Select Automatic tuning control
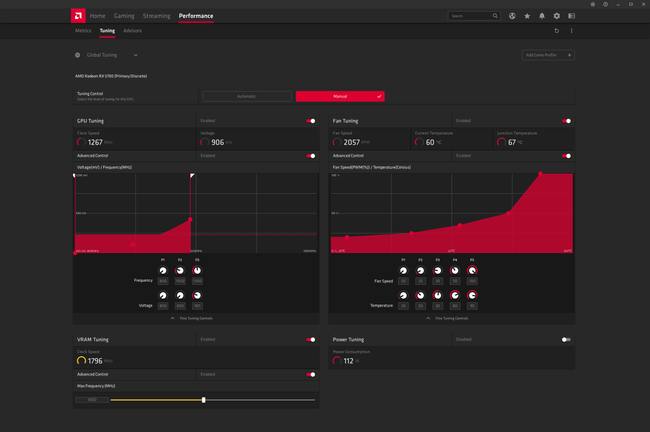 coord(247,96)
